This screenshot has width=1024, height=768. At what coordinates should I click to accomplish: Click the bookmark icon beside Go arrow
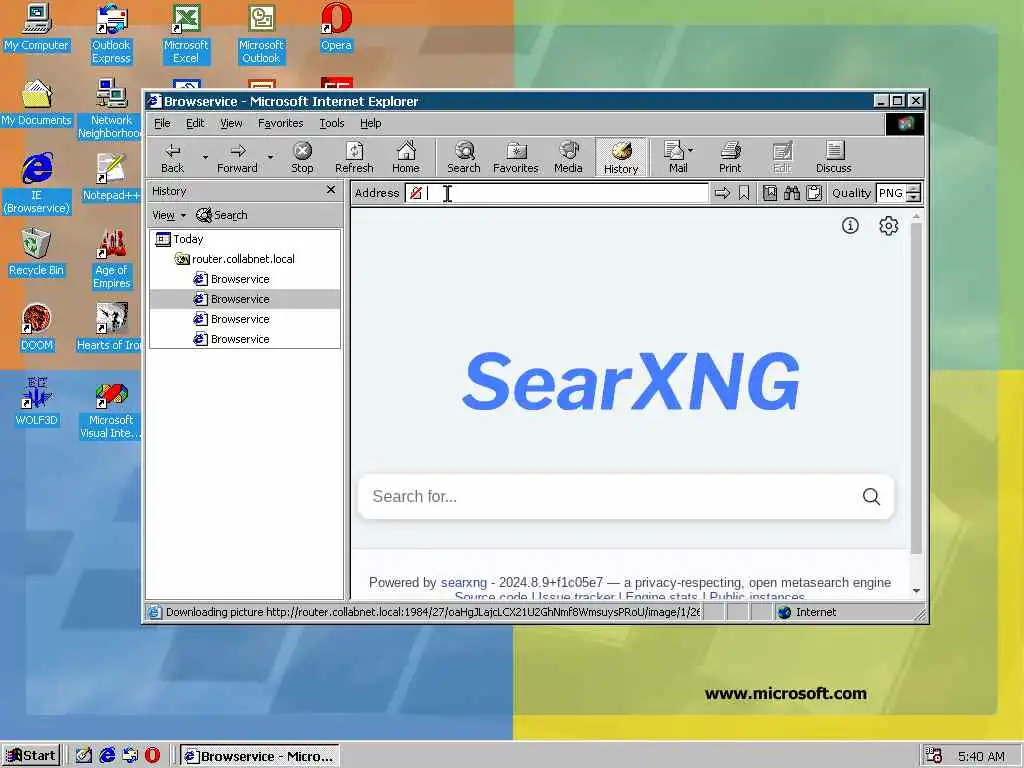pyautogui.click(x=744, y=193)
